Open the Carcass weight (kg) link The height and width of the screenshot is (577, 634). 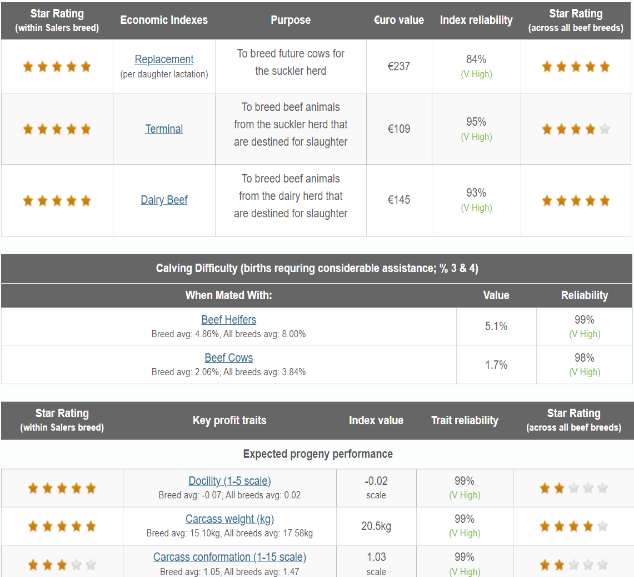[x=230, y=519]
